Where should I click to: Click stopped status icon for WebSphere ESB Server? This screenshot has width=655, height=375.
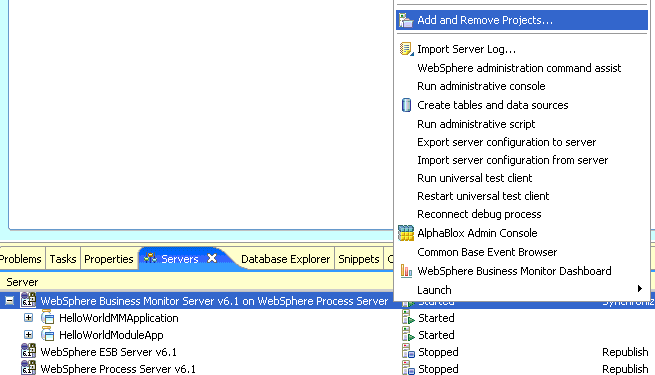[x=408, y=352]
